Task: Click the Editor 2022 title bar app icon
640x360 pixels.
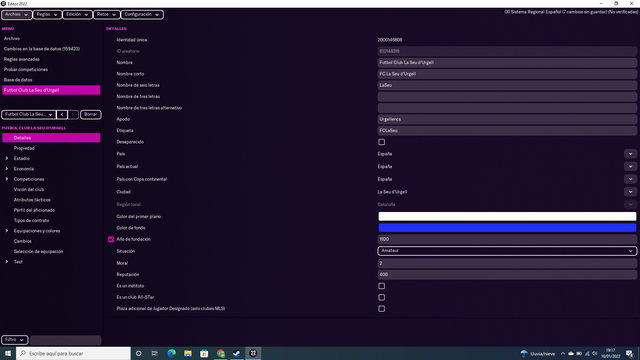Action: (x=3, y=4)
